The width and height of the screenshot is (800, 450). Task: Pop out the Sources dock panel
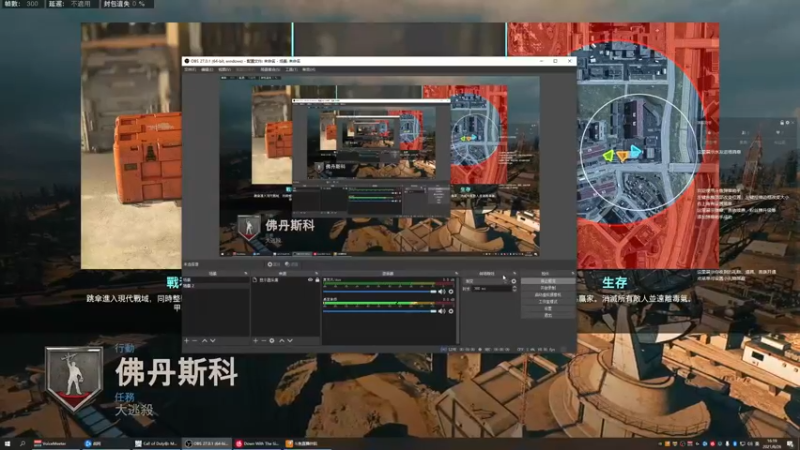(316, 273)
